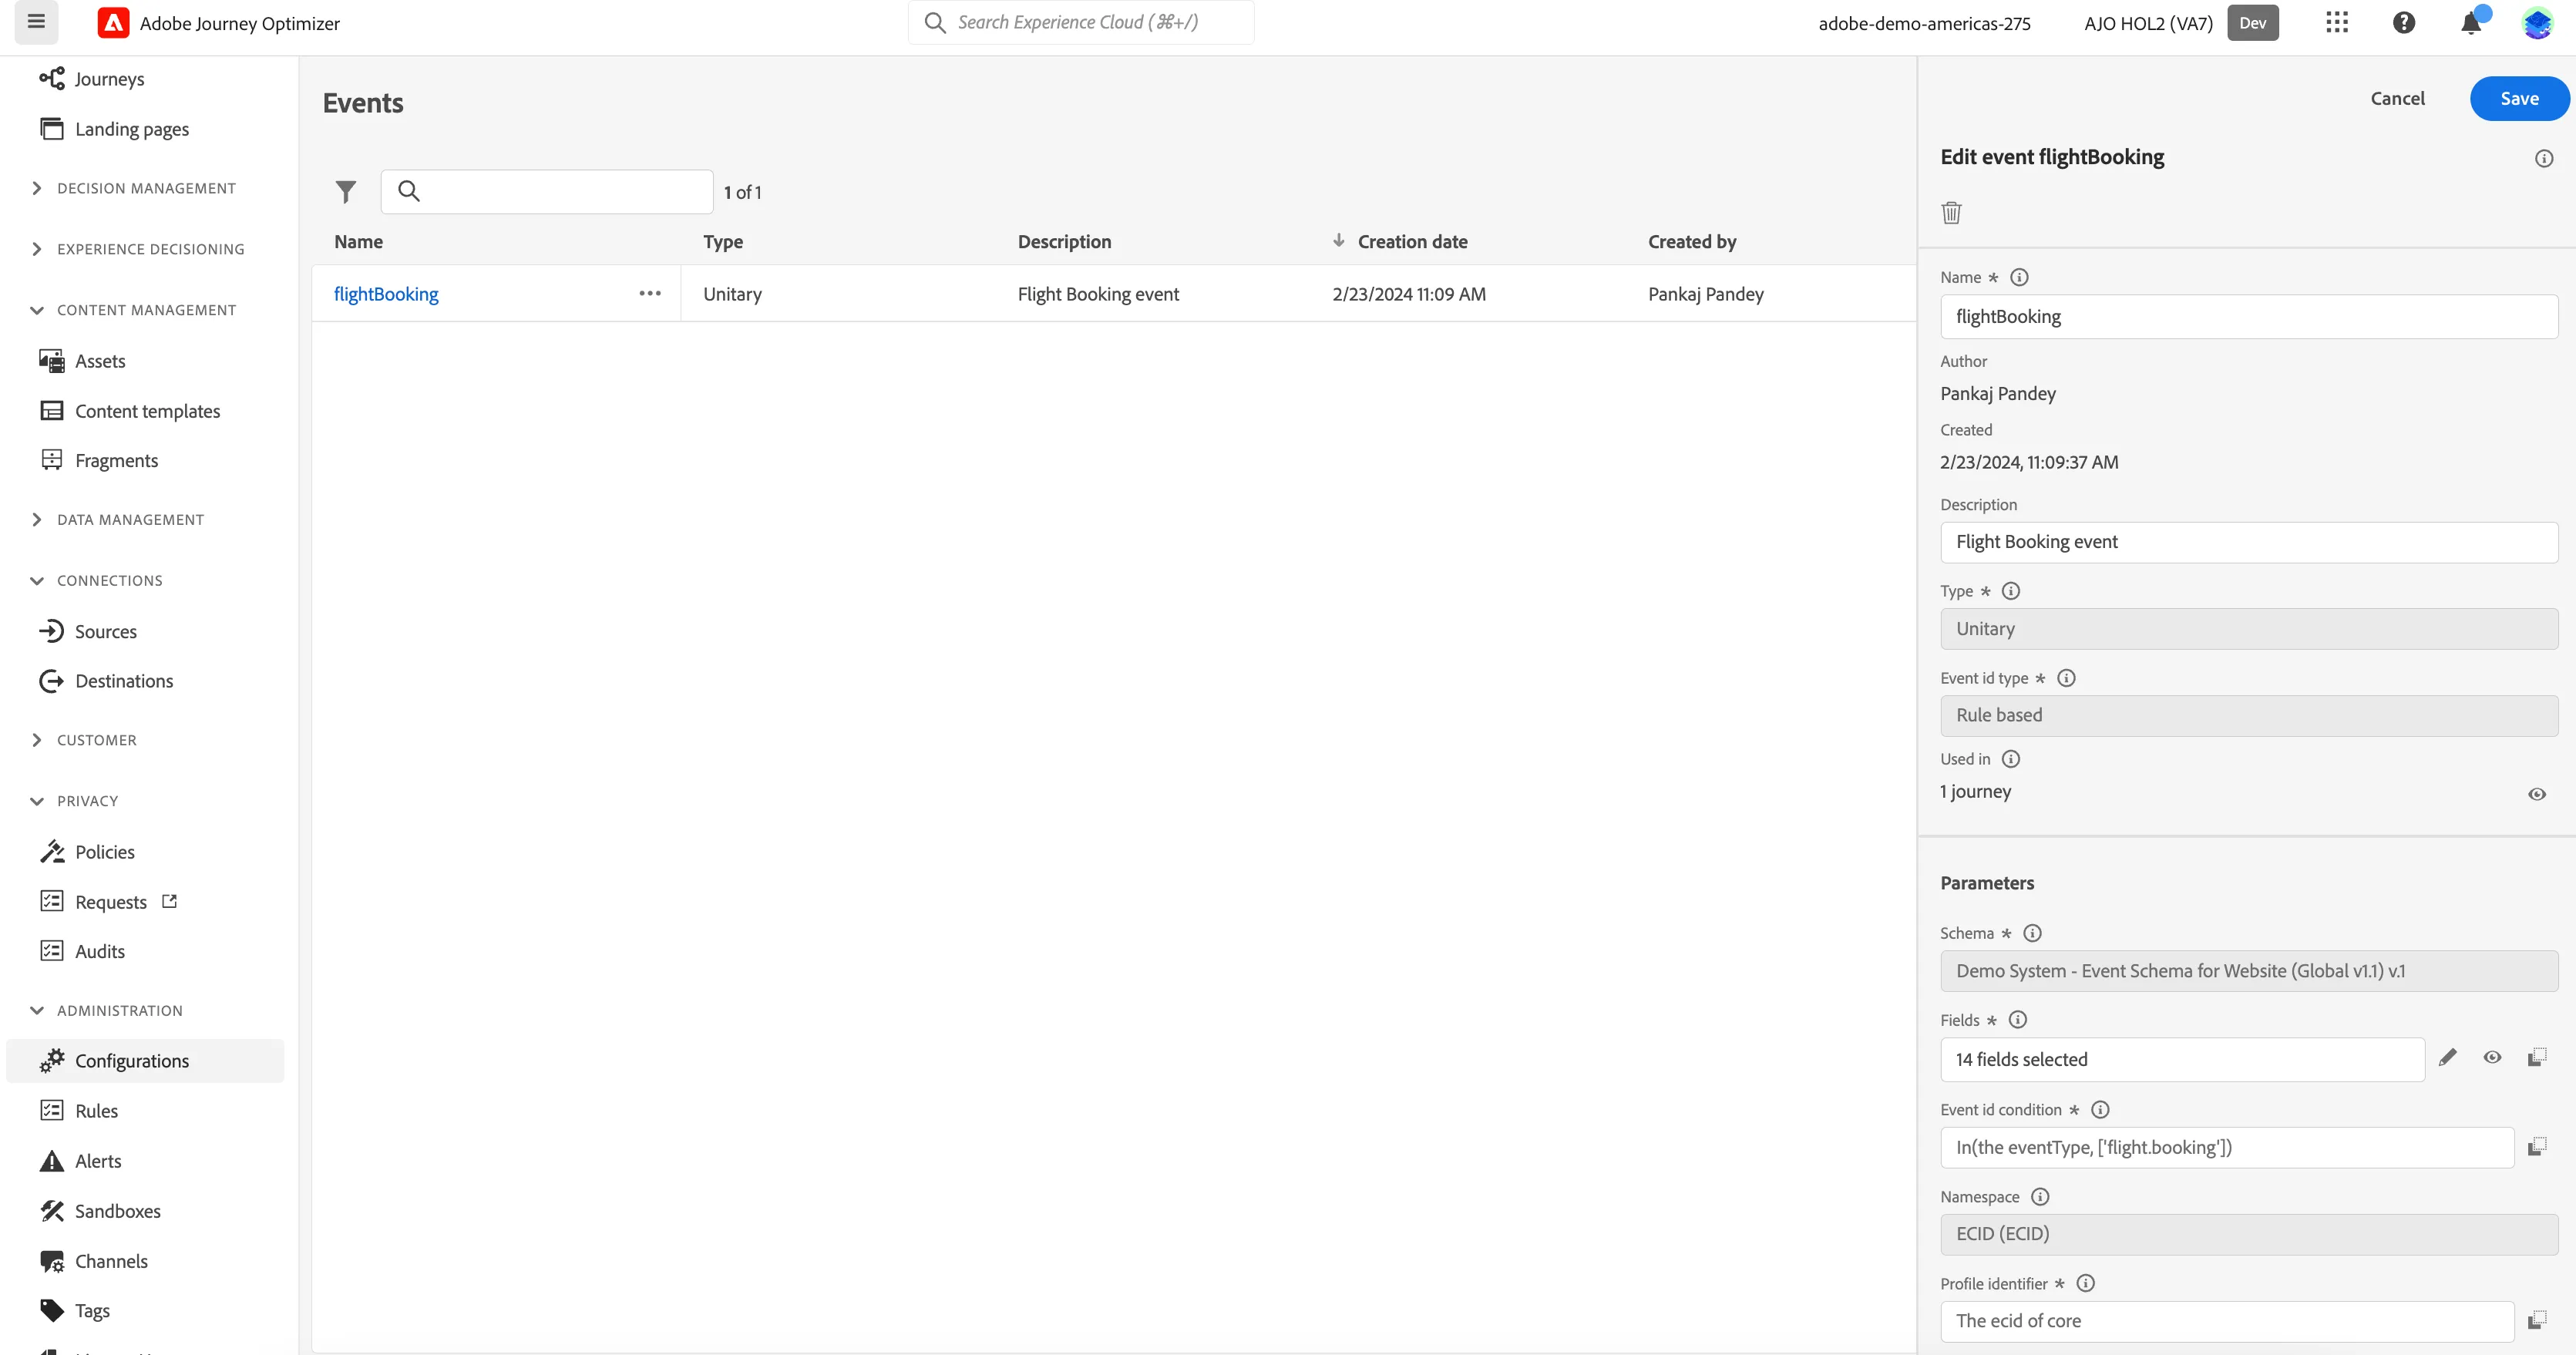Image resolution: width=2576 pixels, height=1355 pixels.
Task: Expand the Customer section
Action: point(96,740)
